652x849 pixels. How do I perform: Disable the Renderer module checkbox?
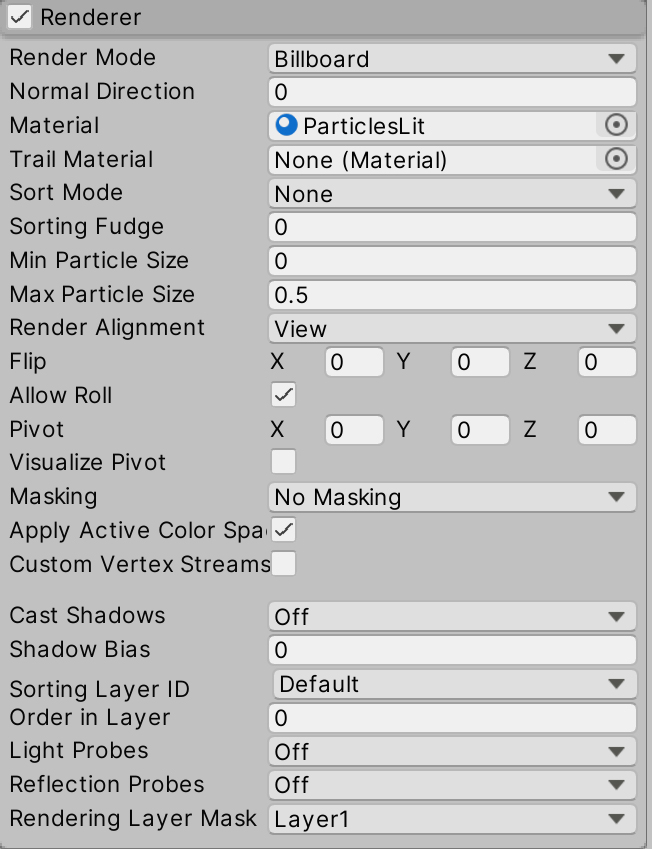[20, 17]
